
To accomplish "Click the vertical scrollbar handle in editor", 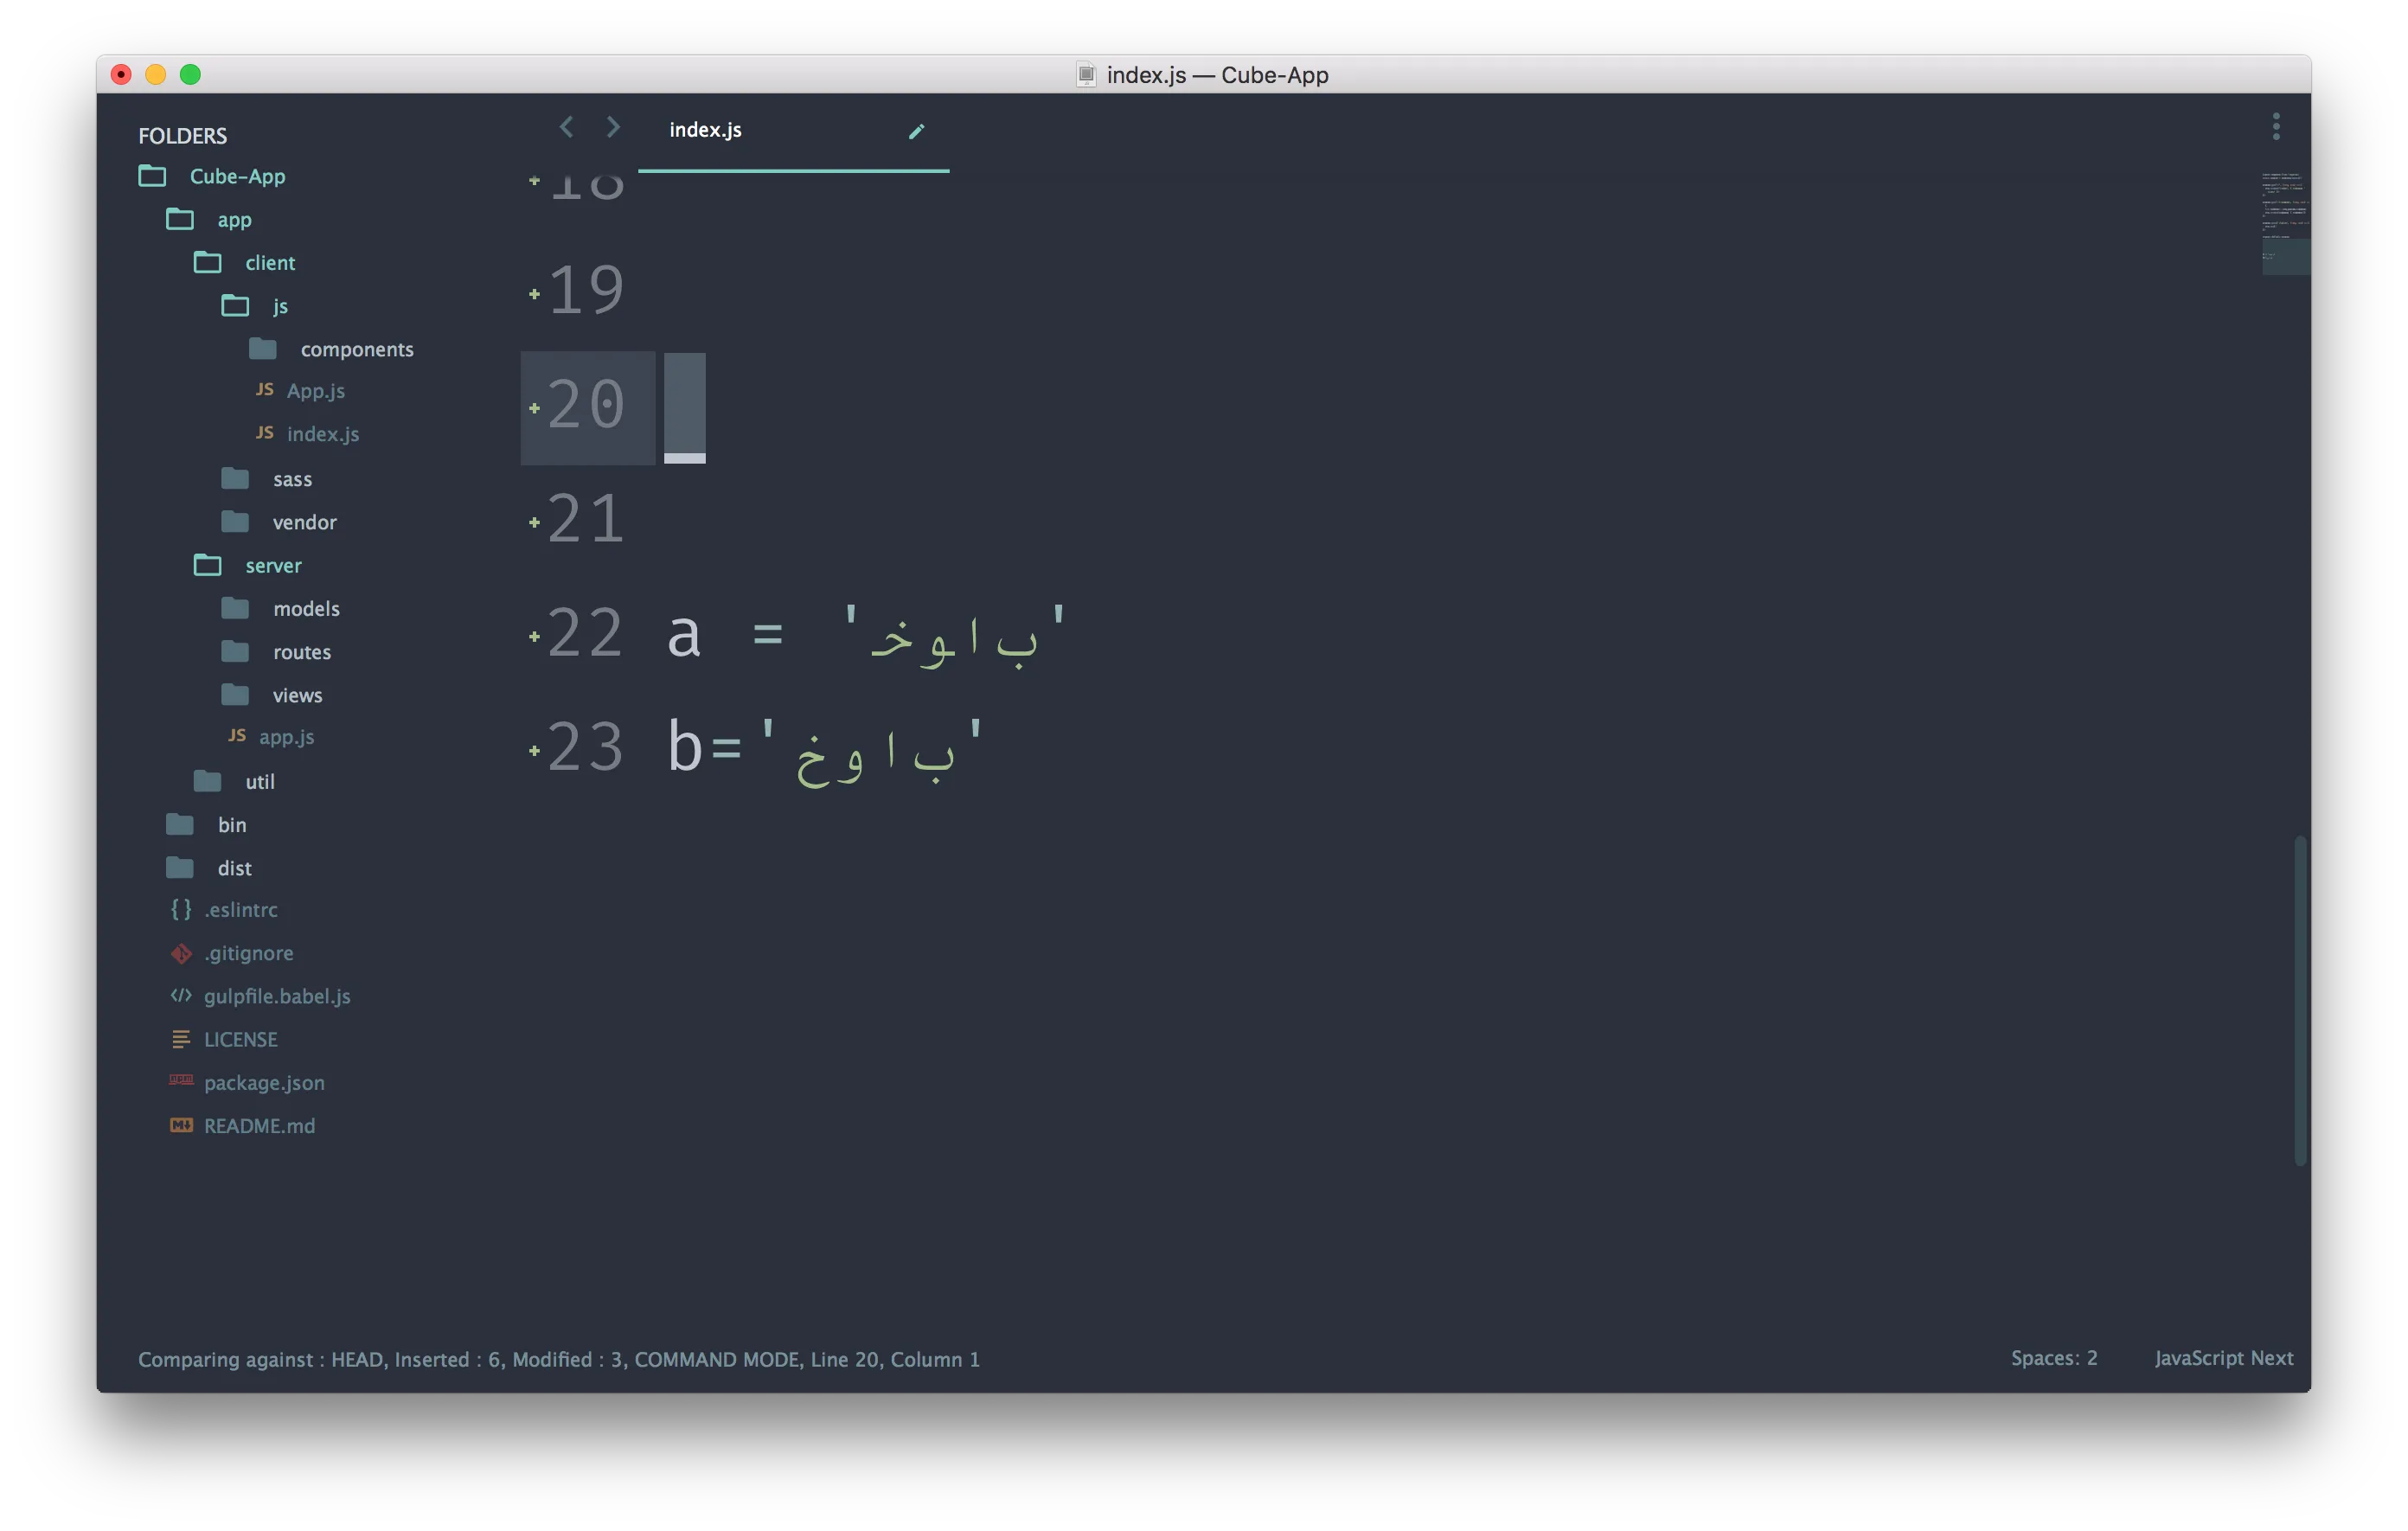I will [2300, 1000].
